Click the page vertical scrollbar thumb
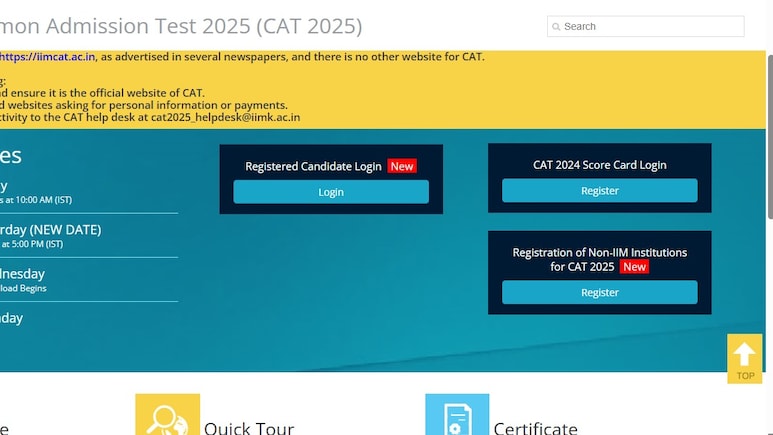Image resolution: width=773 pixels, height=435 pixels. pos(770,137)
